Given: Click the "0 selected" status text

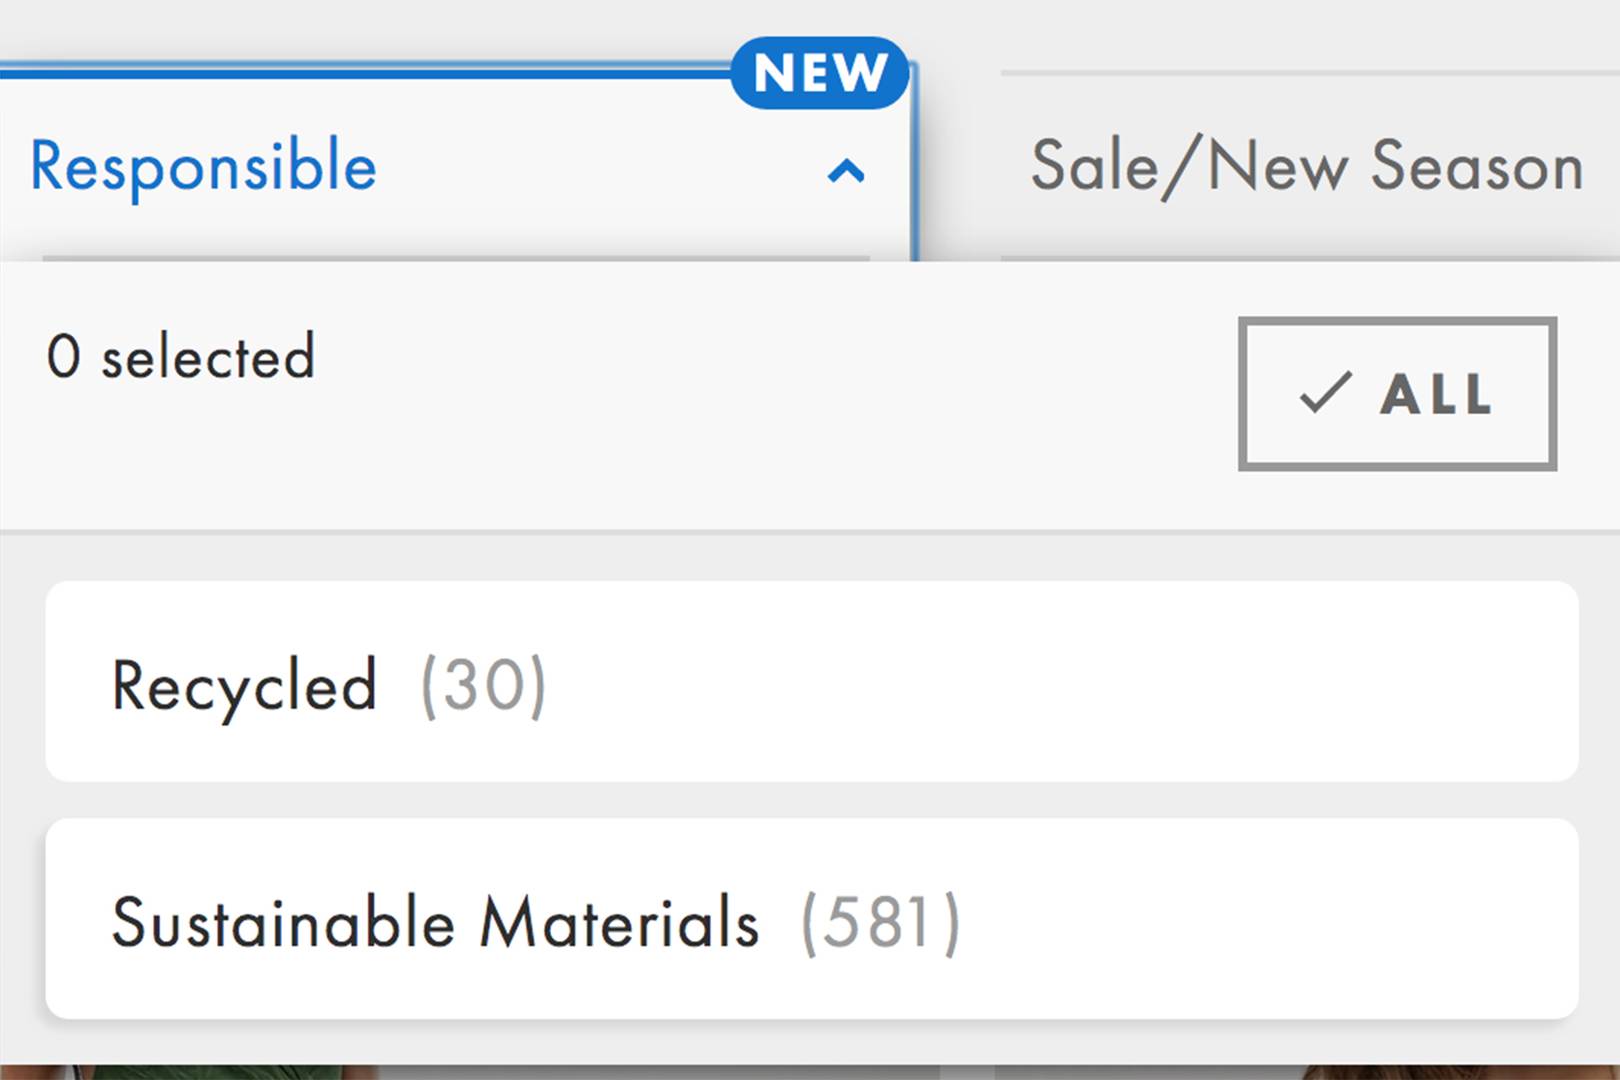Looking at the screenshot, I should click(x=181, y=357).
